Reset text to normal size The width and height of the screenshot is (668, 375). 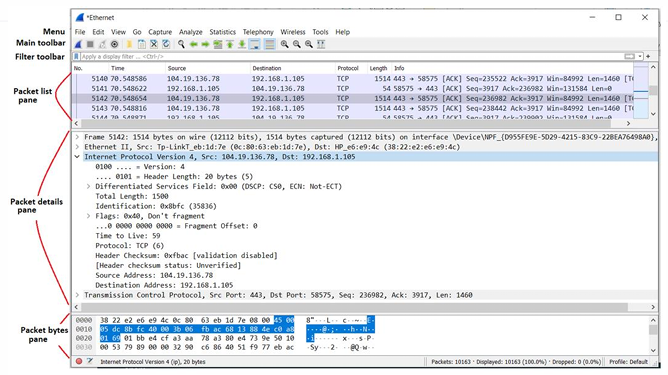[309, 44]
